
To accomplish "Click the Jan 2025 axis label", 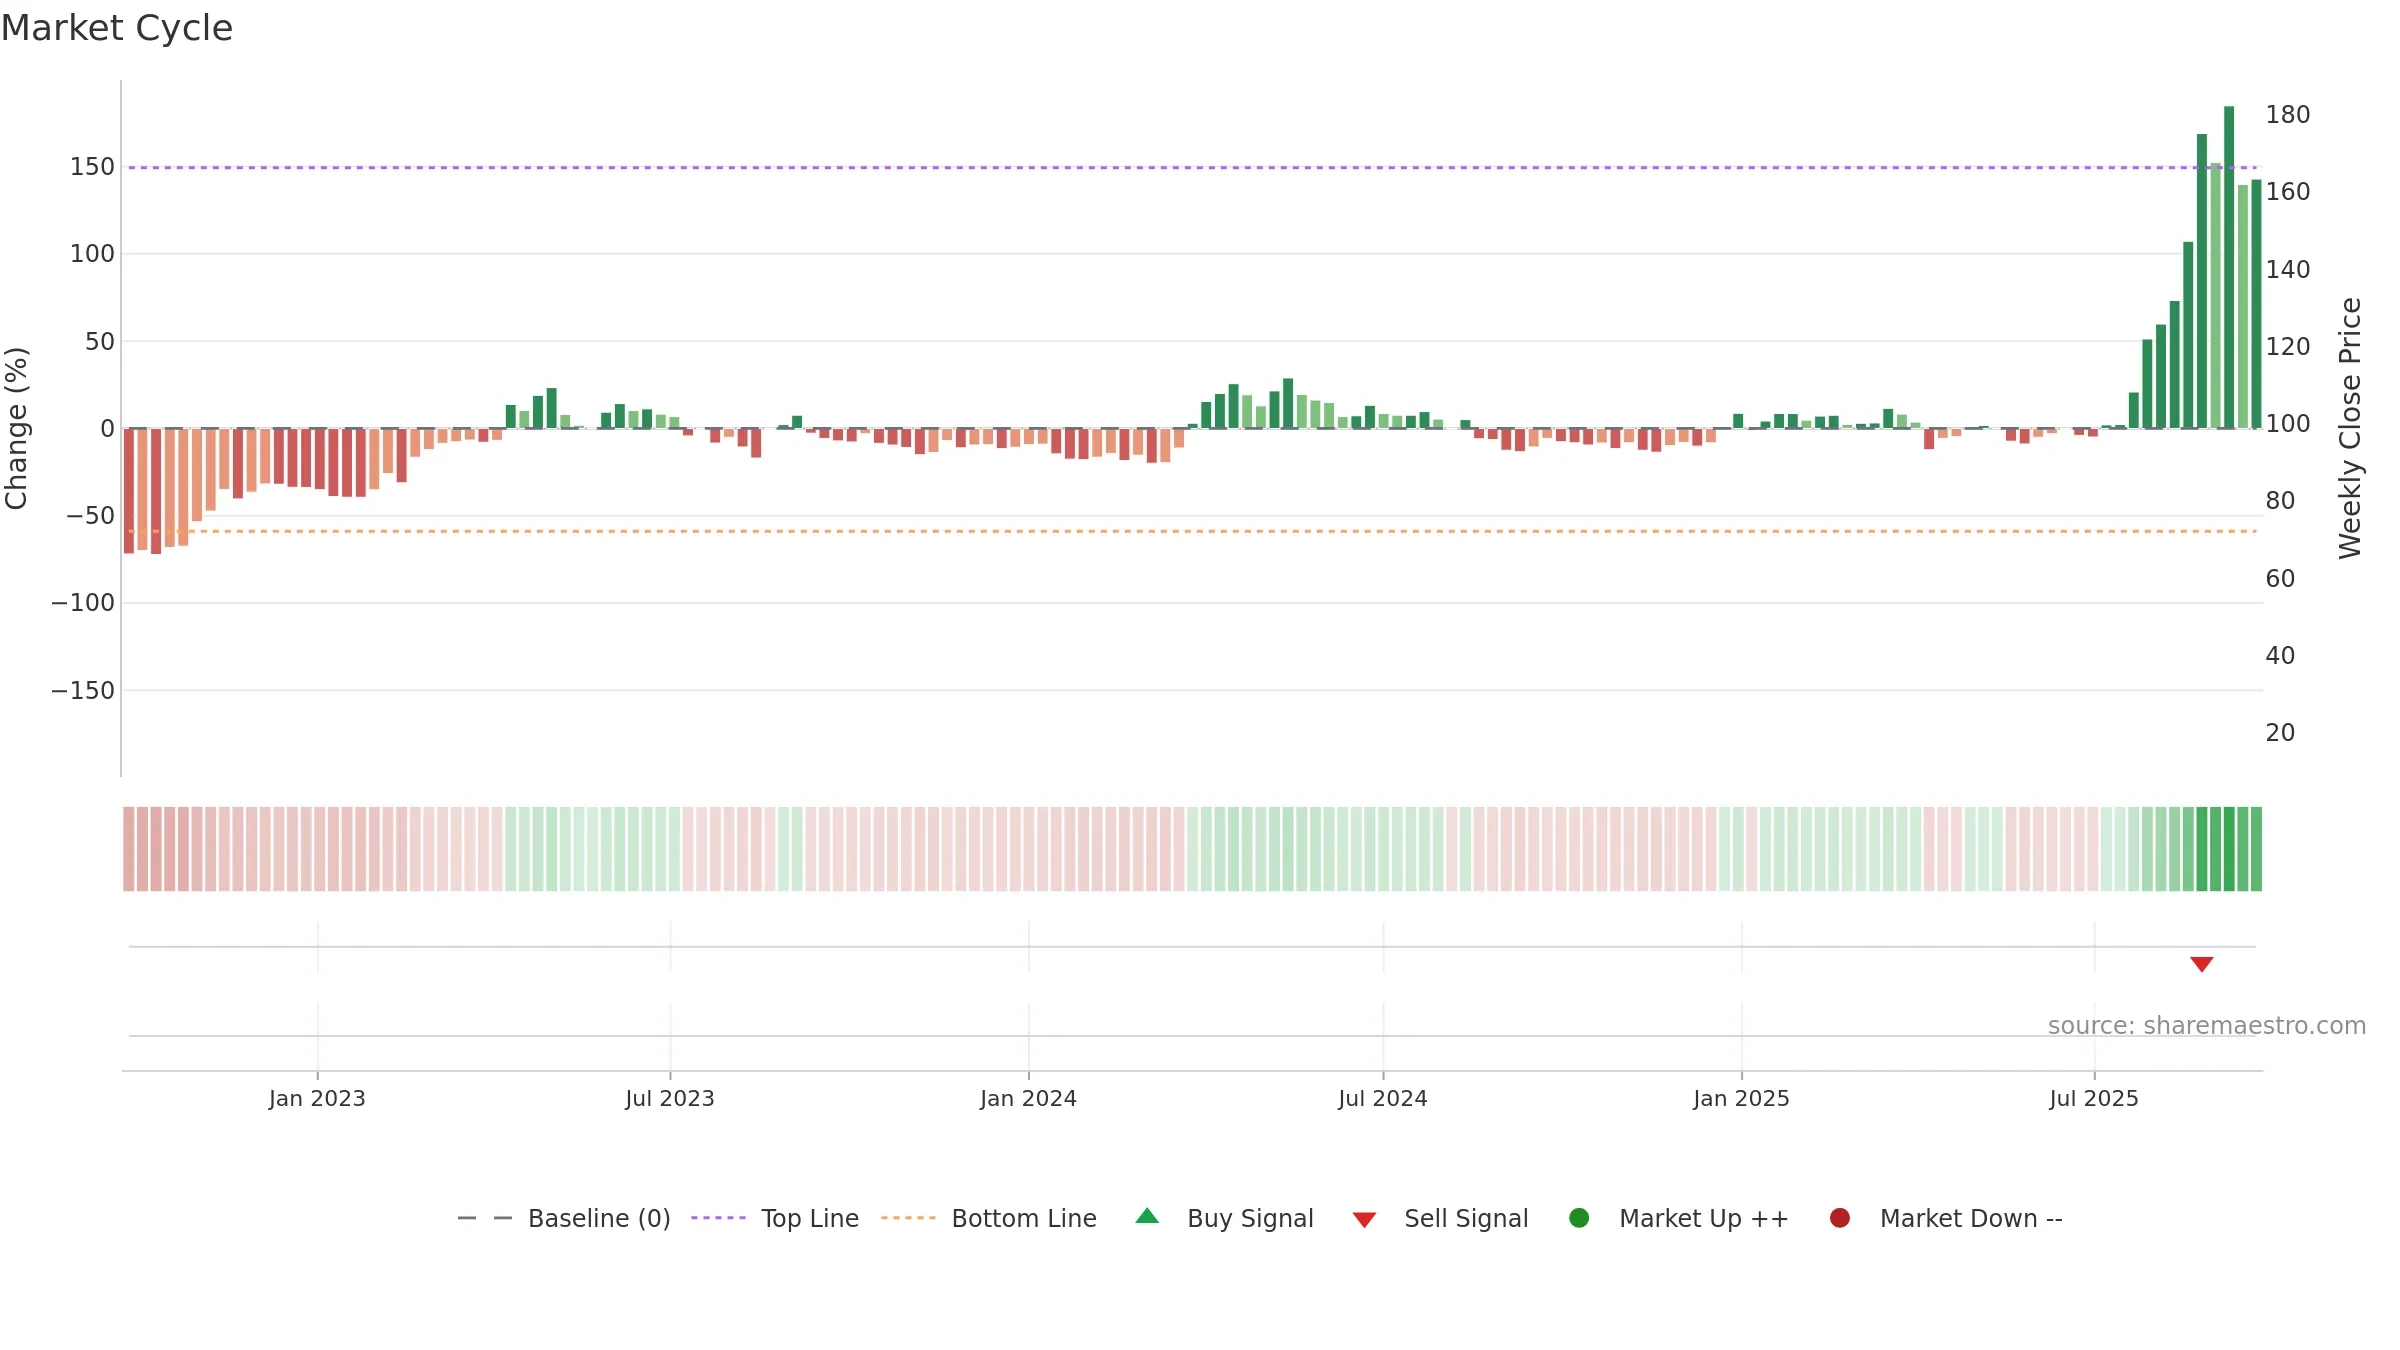I will [x=1741, y=1099].
